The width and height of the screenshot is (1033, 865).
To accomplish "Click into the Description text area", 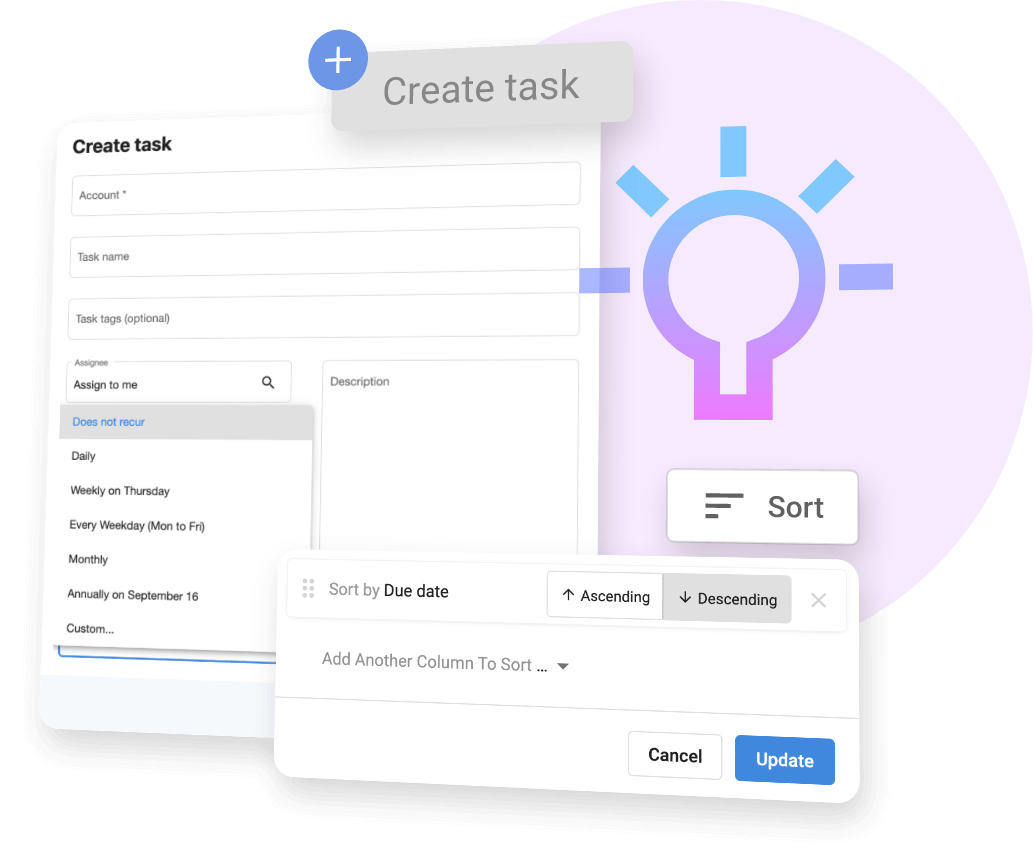I will 449,456.
